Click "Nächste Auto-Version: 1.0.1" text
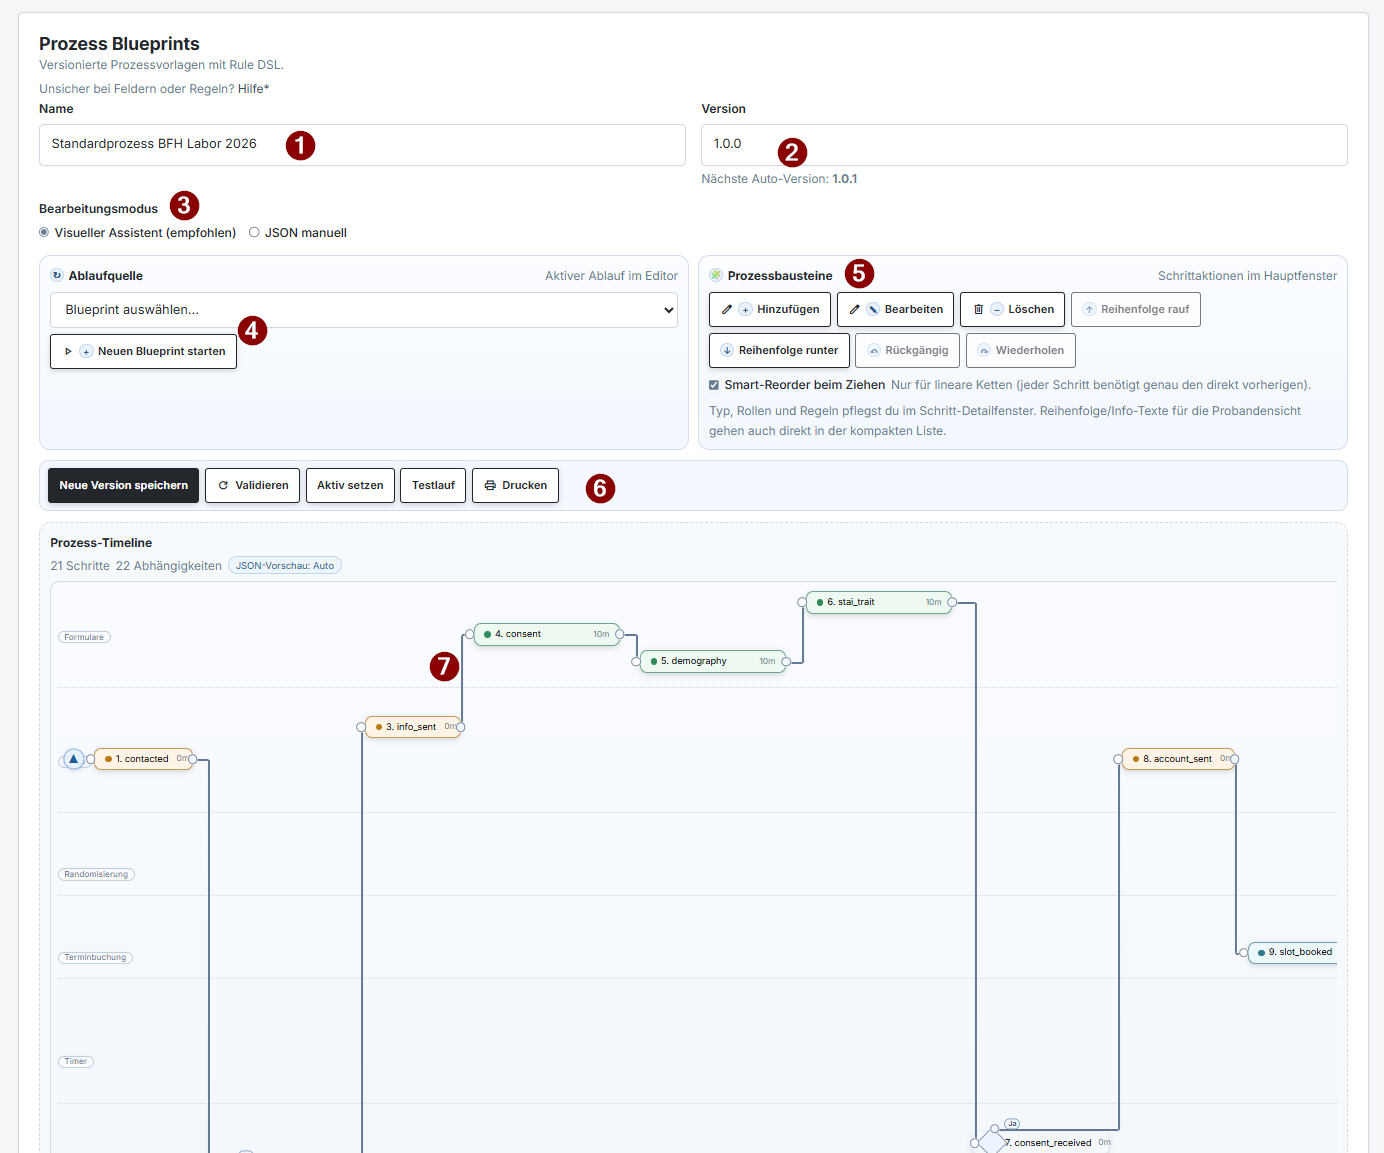The width and height of the screenshot is (1384, 1153). [x=779, y=179]
